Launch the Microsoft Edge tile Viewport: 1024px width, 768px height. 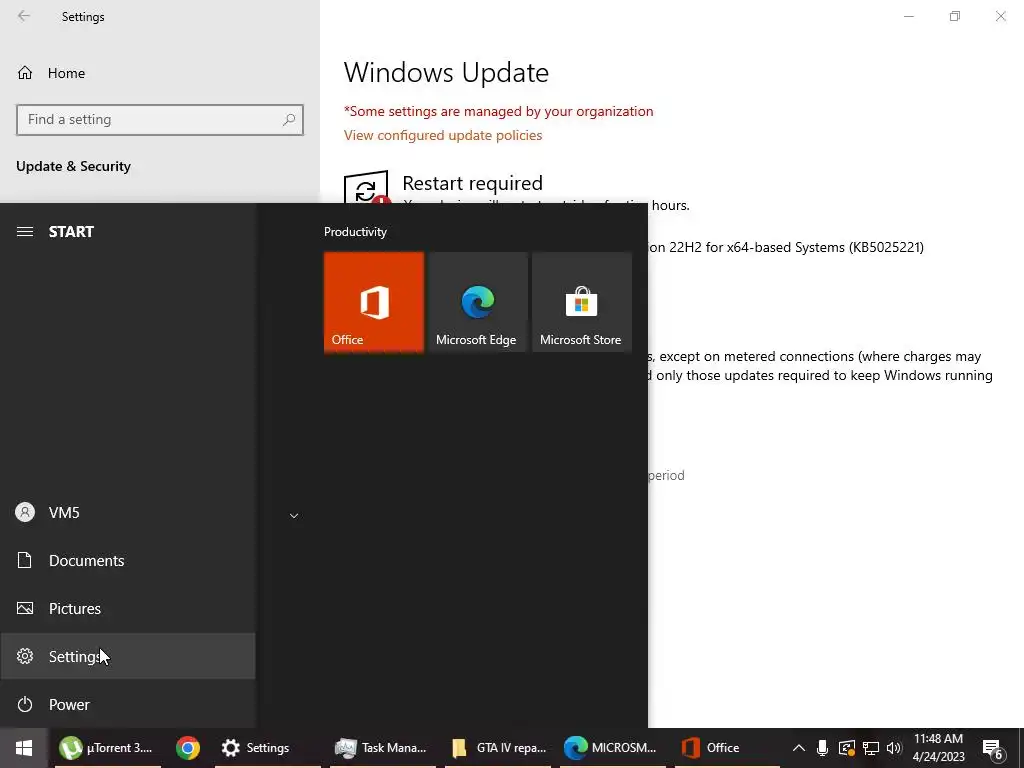(x=477, y=302)
